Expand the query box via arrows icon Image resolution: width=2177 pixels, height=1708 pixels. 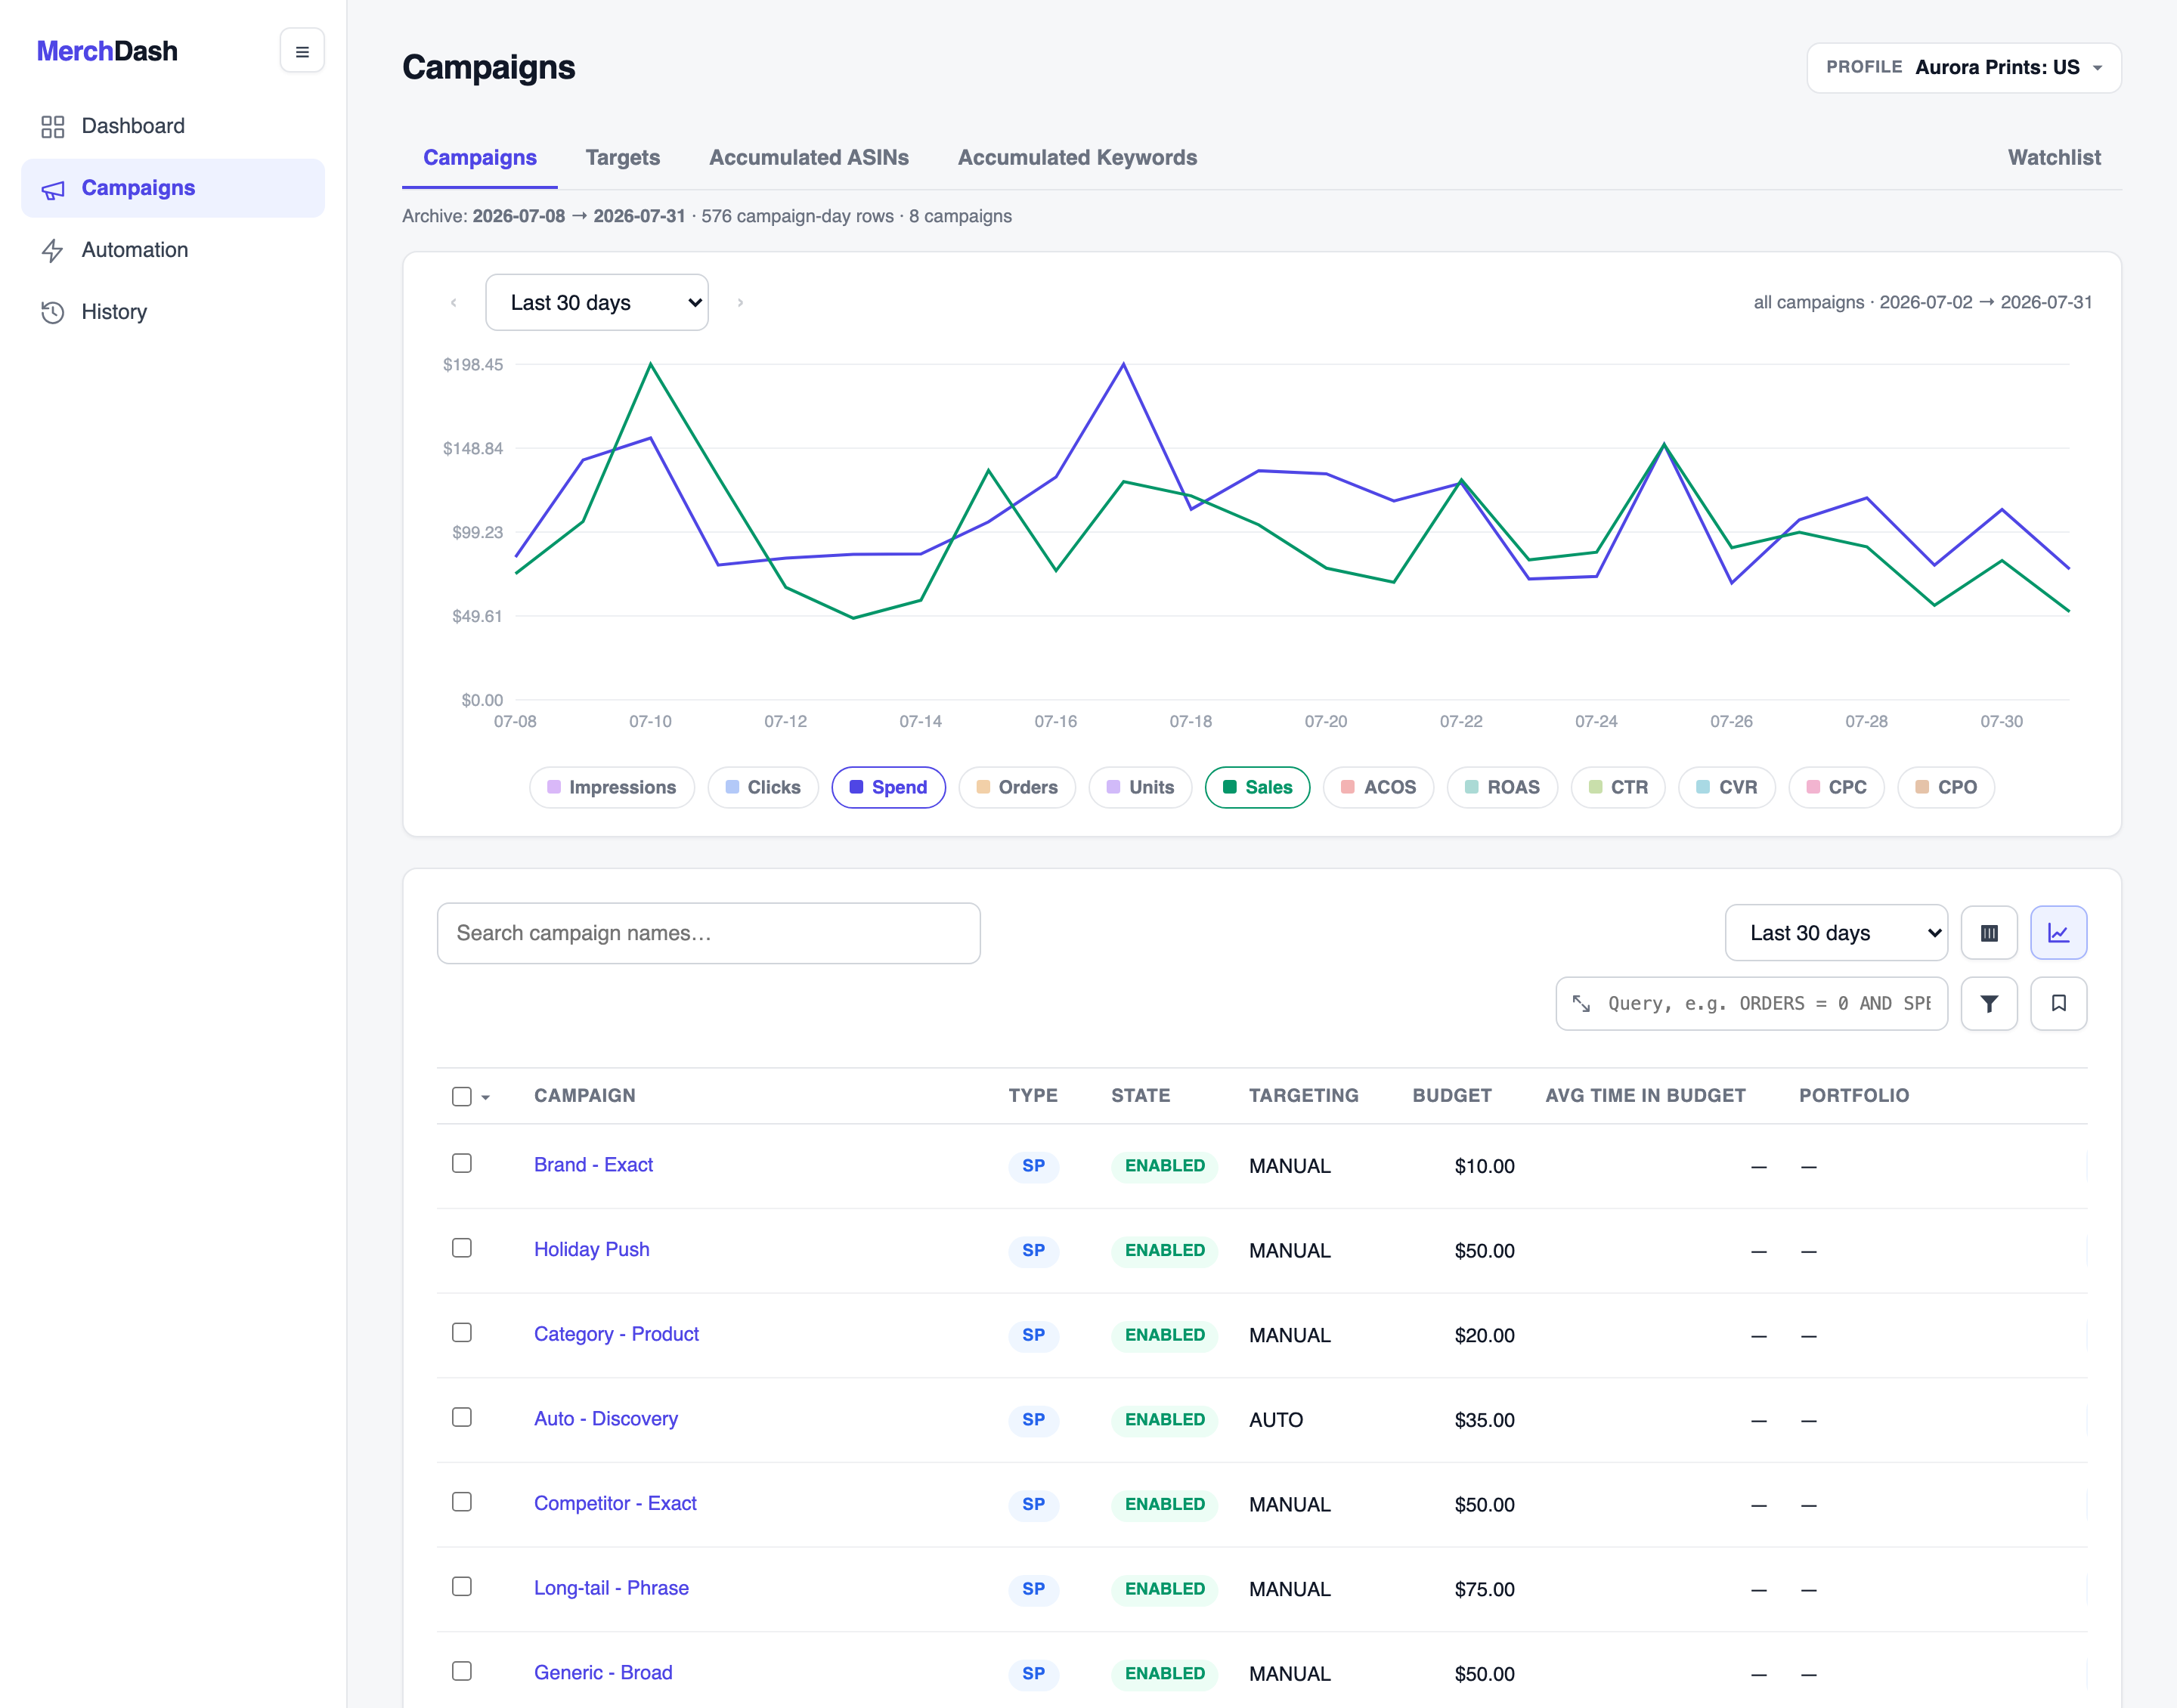point(1581,1003)
